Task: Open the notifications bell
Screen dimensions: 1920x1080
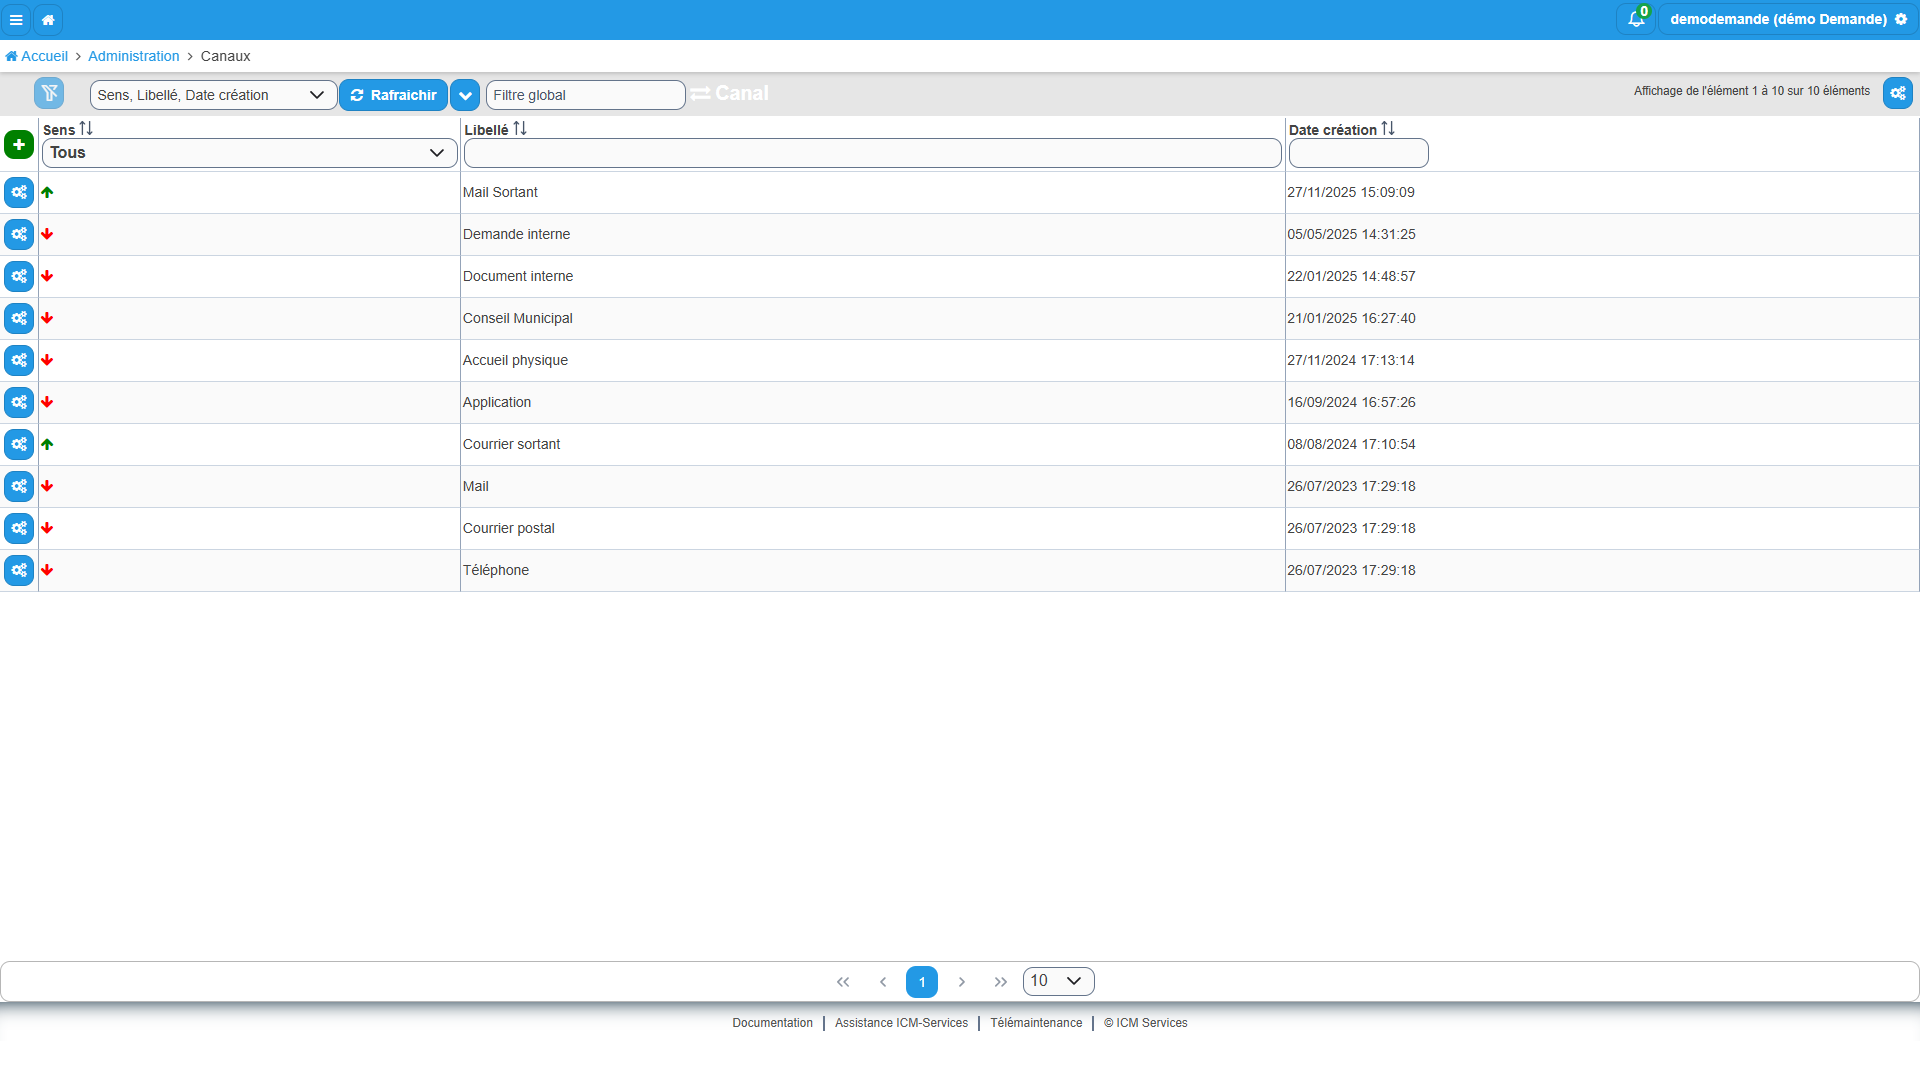Action: 1636,19
